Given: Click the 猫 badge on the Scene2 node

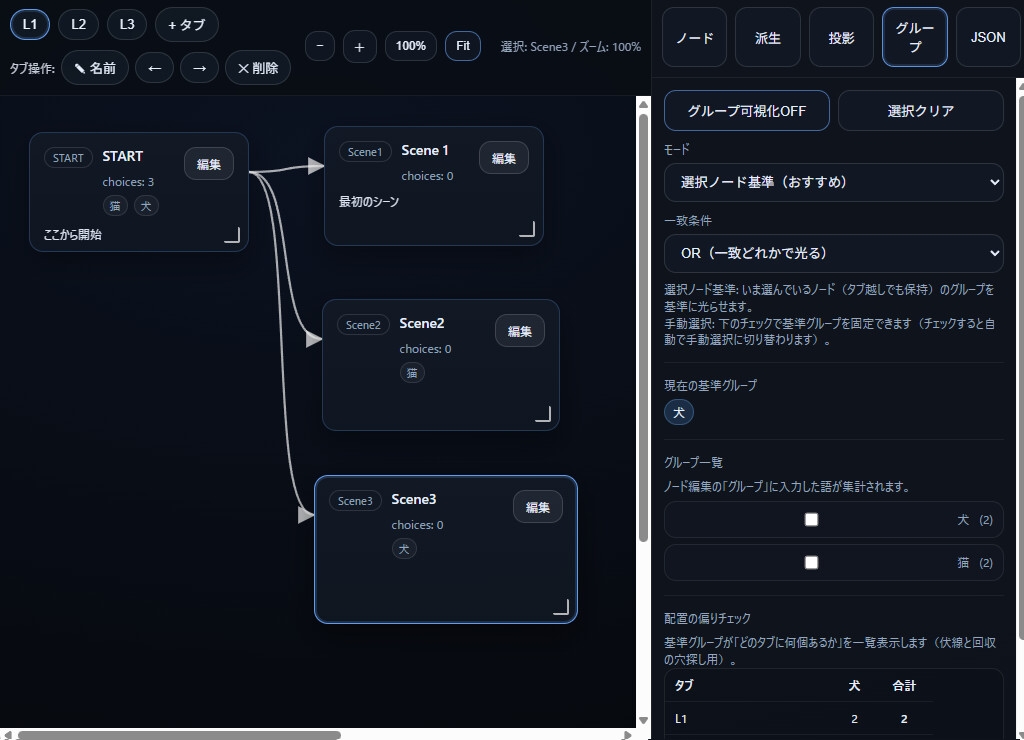Looking at the screenshot, I should (413, 373).
